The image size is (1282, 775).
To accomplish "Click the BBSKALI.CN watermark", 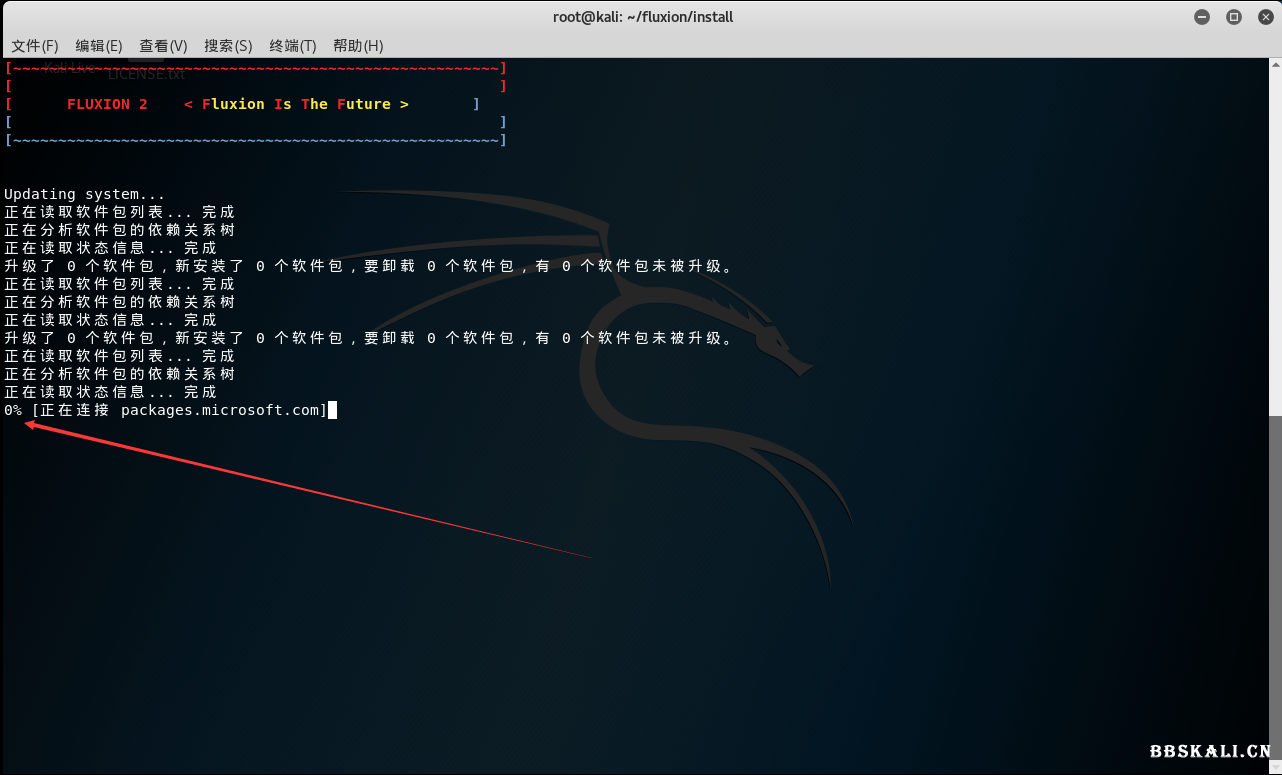I will click(1207, 750).
